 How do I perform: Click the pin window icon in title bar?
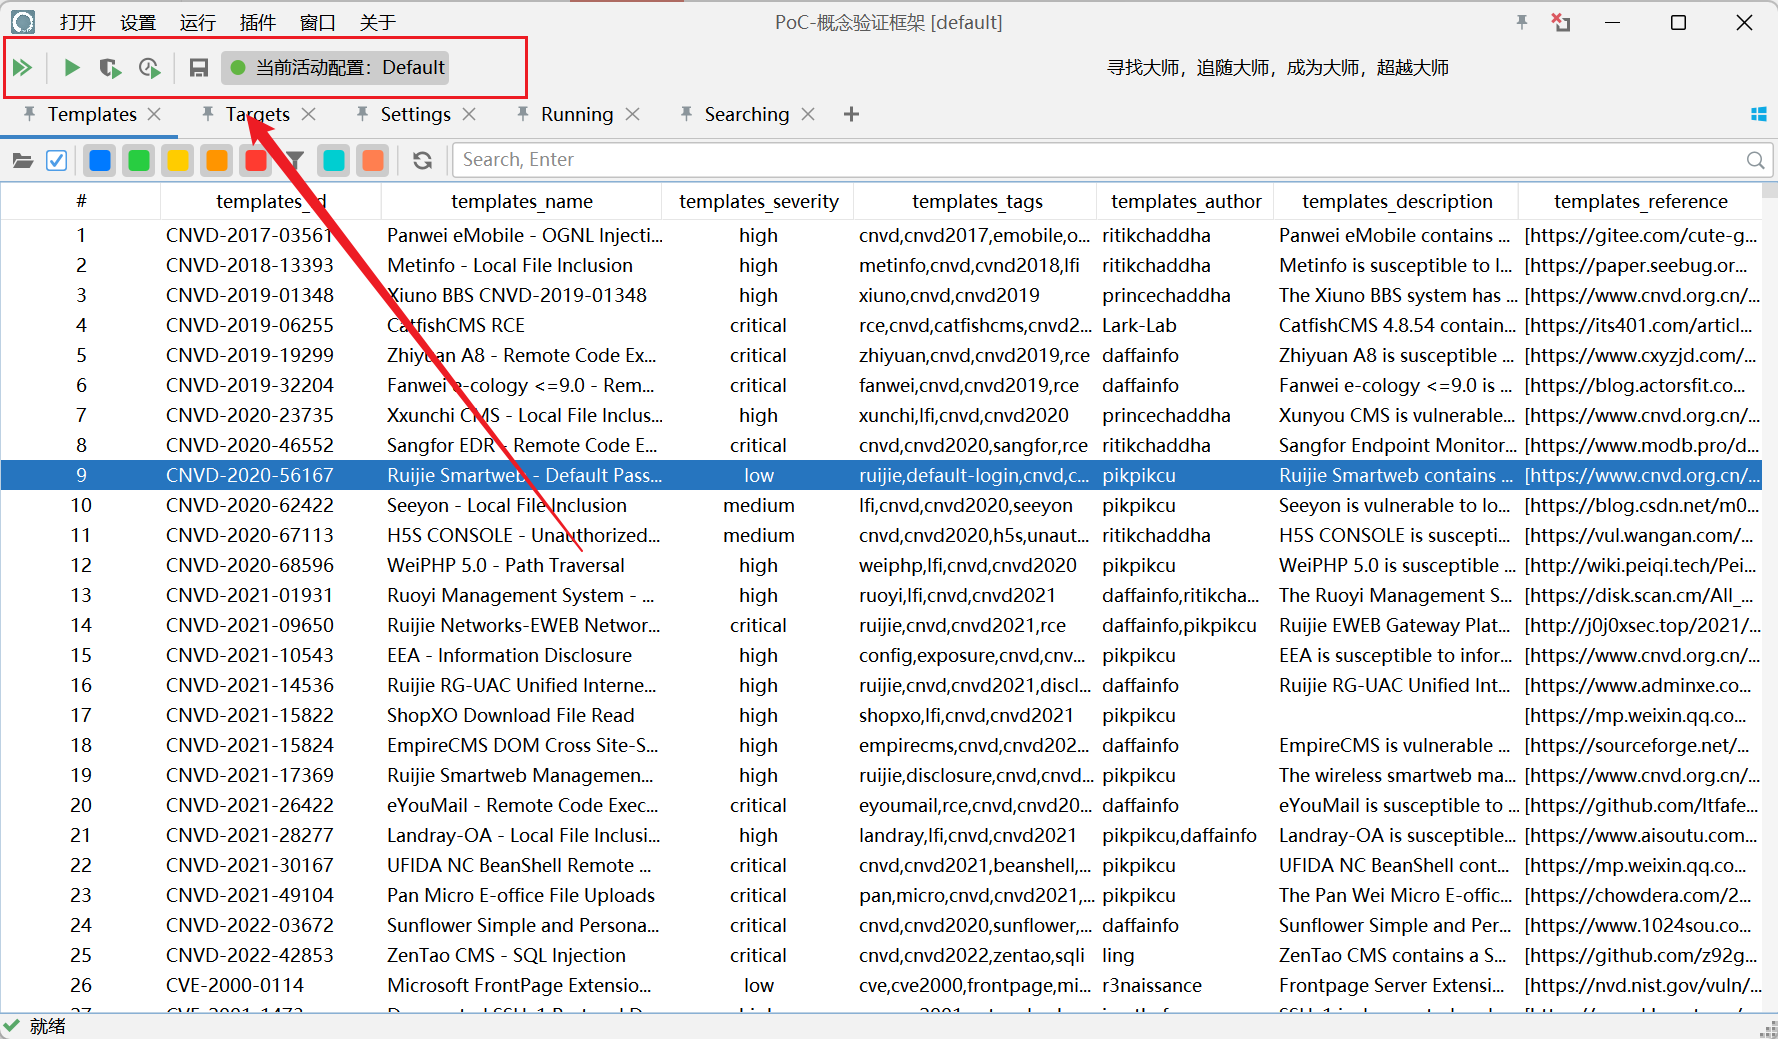point(1521,22)
